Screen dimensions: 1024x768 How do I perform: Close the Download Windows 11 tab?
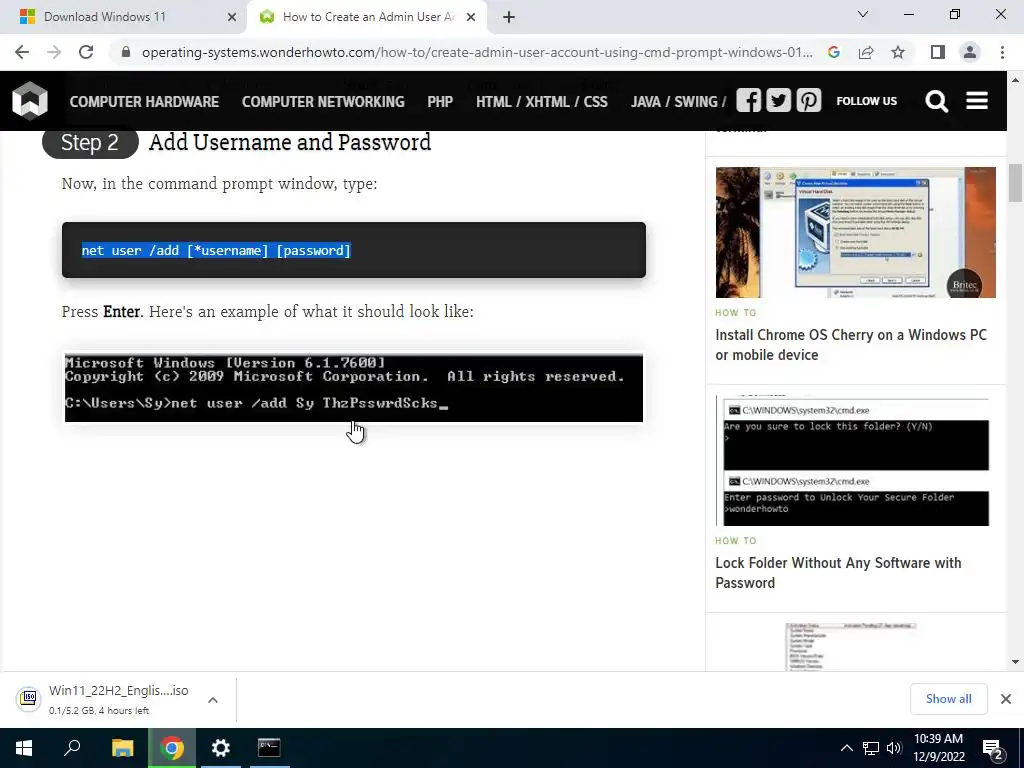(232, 18)
